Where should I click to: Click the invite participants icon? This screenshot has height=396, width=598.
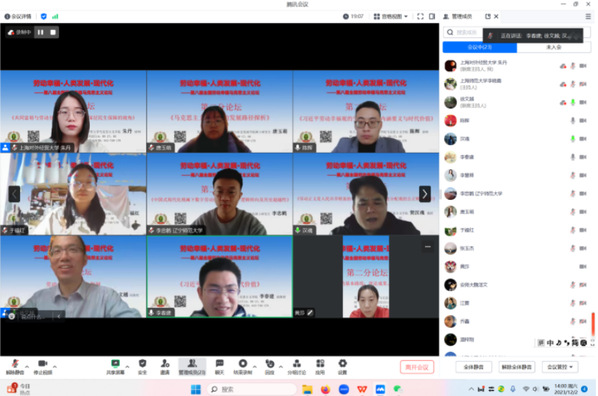click(x=165, y=367)
